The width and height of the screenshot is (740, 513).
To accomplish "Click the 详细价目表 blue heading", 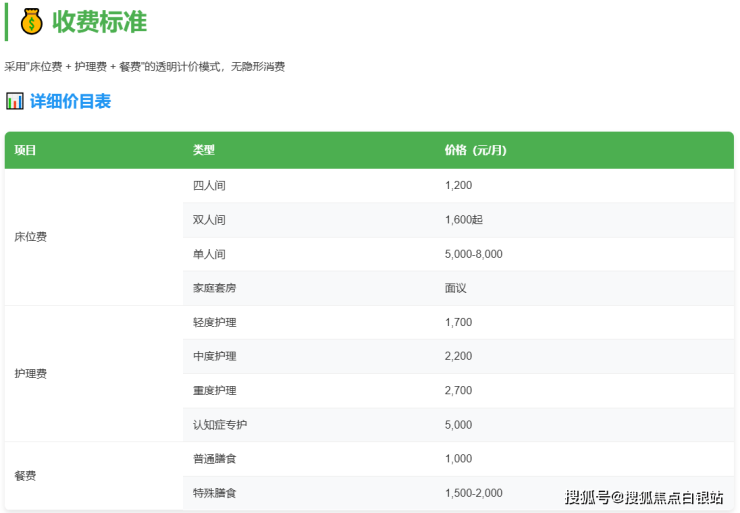I will click(x=70, y=101).
